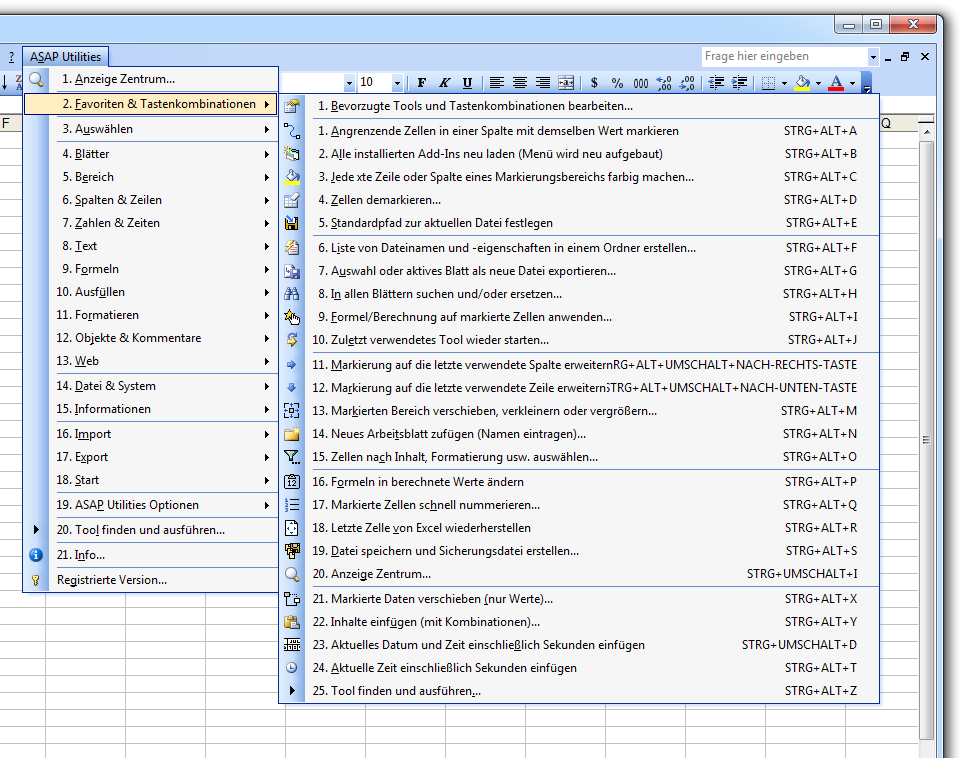Click the key icon beside Registrierte Version
The width and height of the screenshot is (964, 758).
click(x=36, y=580)
